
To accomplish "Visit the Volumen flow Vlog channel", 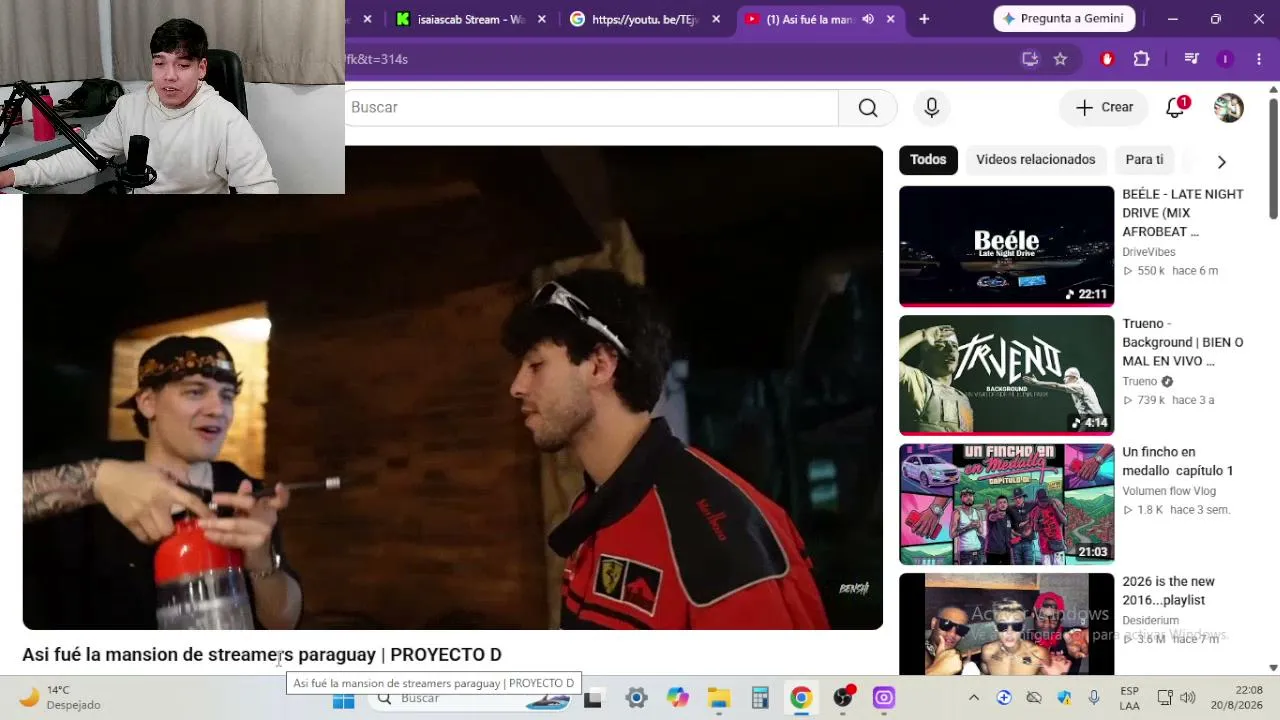I will coord(1169,491).
